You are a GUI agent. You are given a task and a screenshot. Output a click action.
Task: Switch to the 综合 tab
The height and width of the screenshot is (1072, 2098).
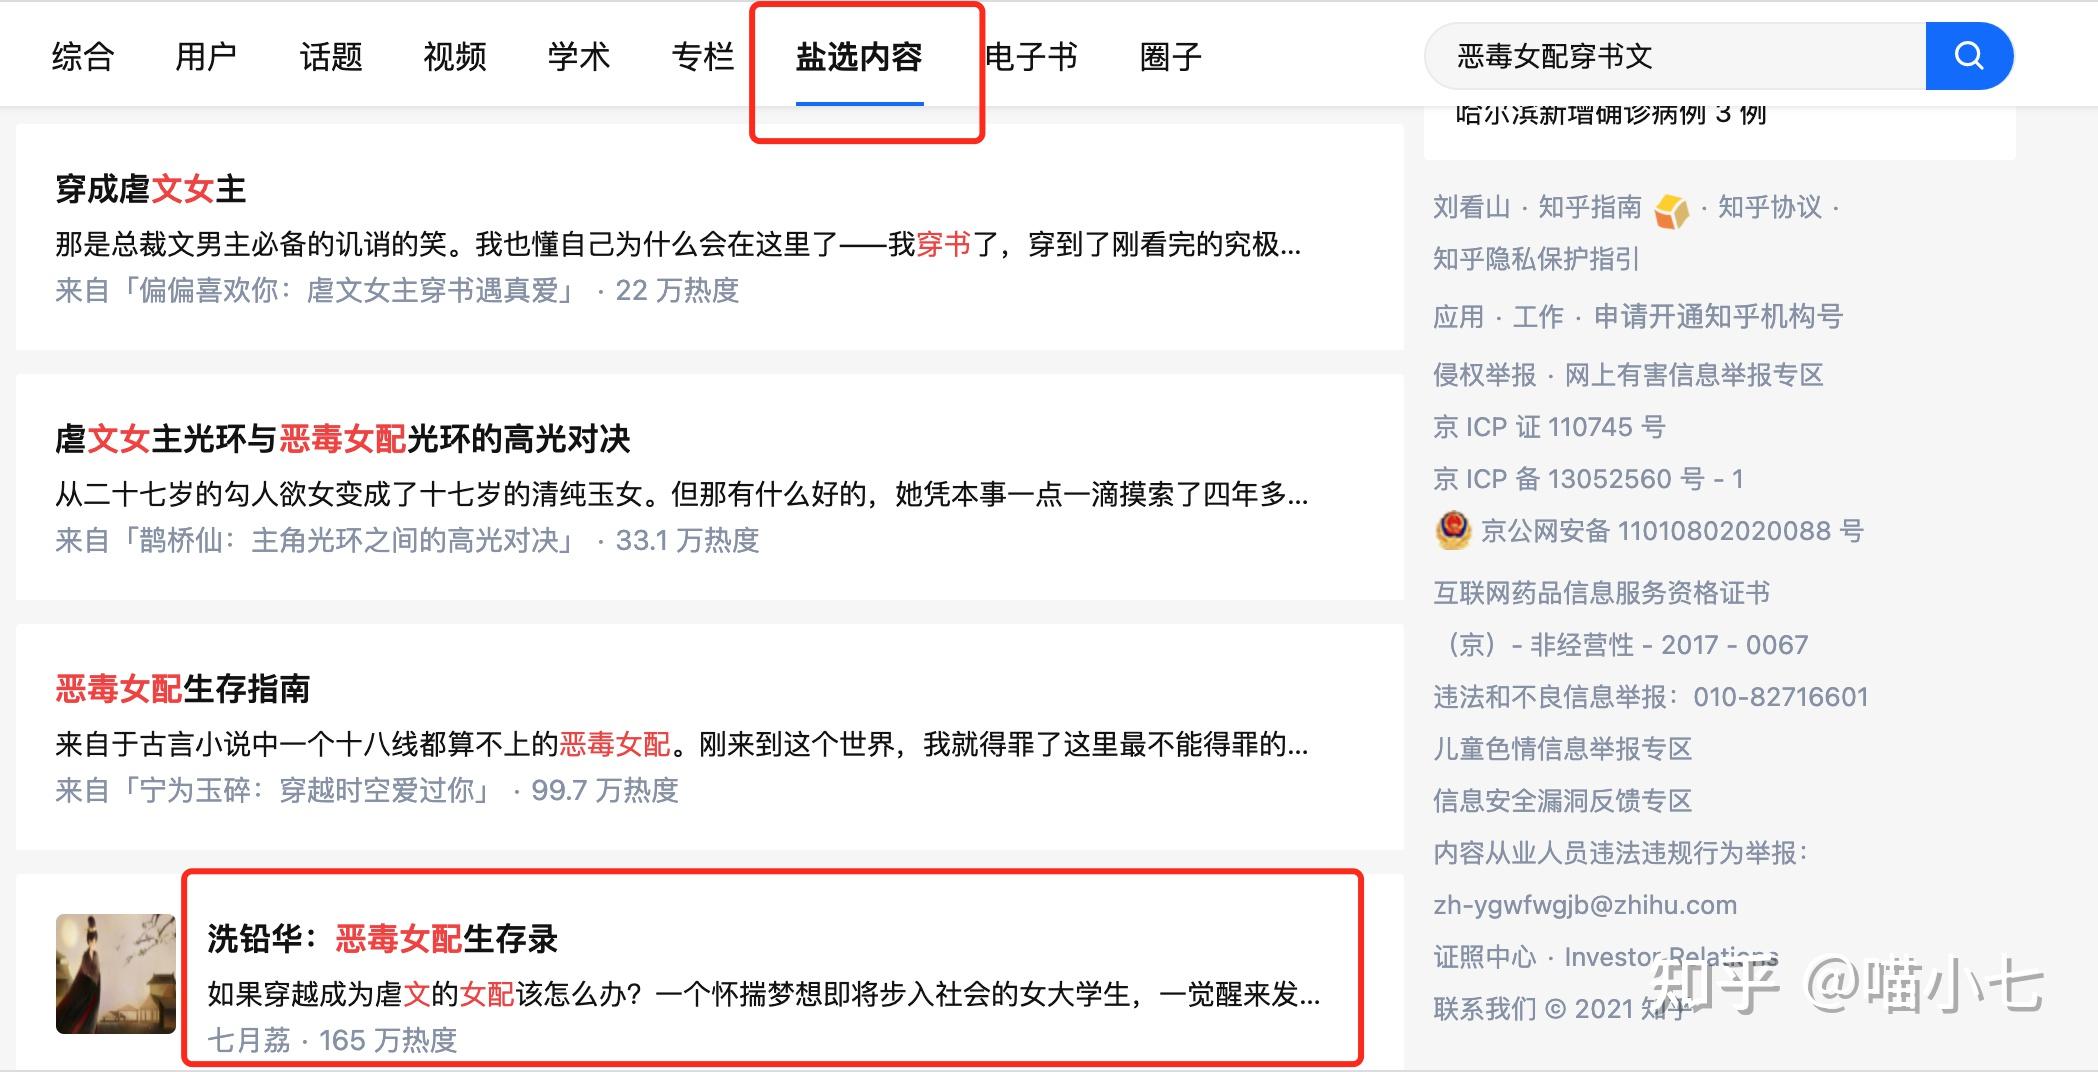83,56
